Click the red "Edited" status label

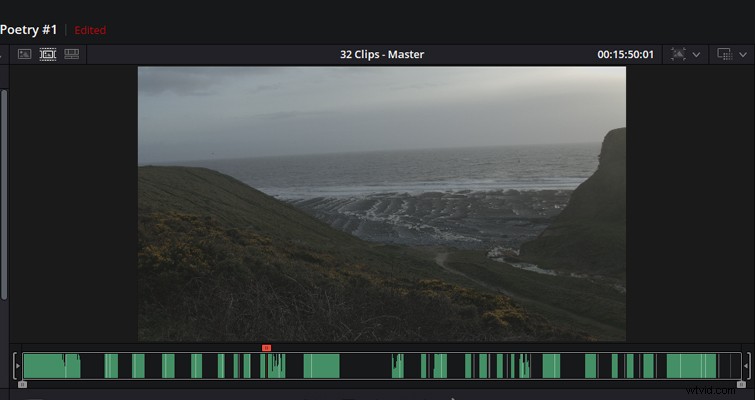90,30
